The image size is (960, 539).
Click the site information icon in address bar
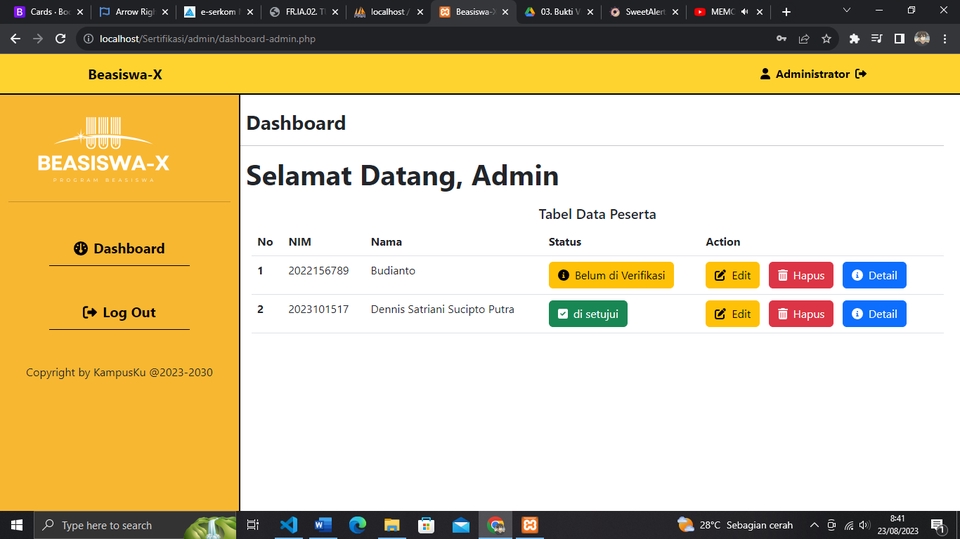(x=88, y=39)
